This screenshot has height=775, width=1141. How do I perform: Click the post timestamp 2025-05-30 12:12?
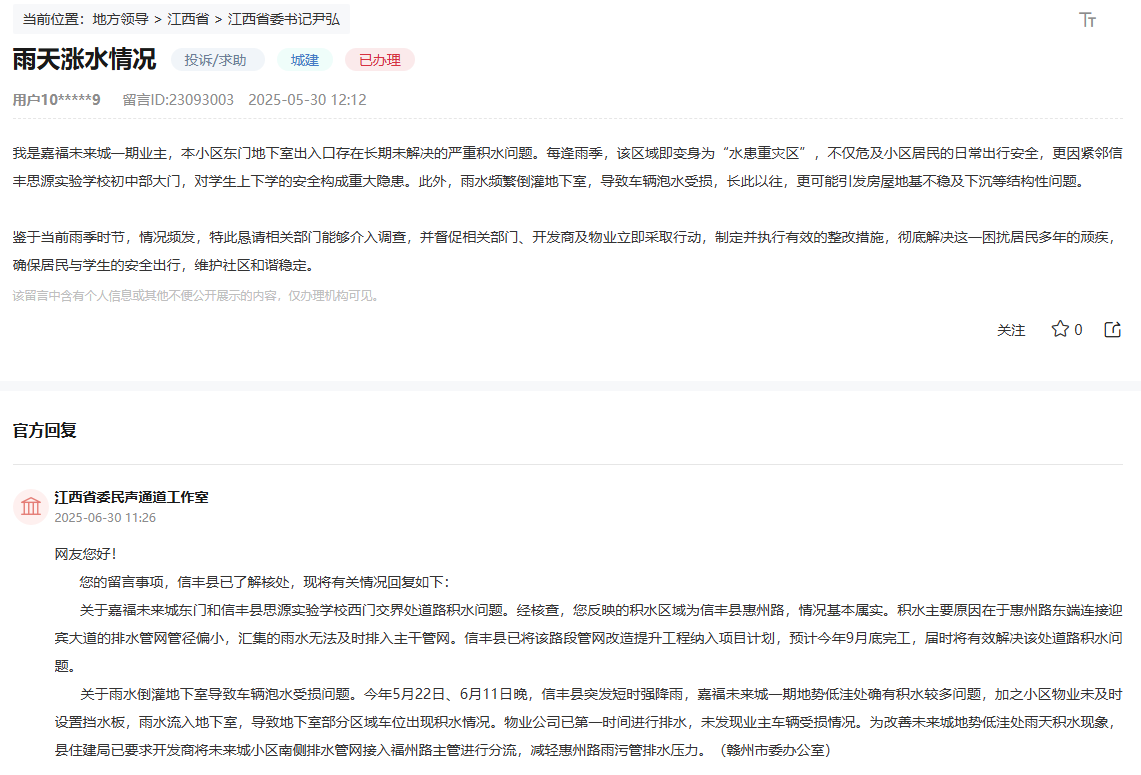tap(307, 100)
